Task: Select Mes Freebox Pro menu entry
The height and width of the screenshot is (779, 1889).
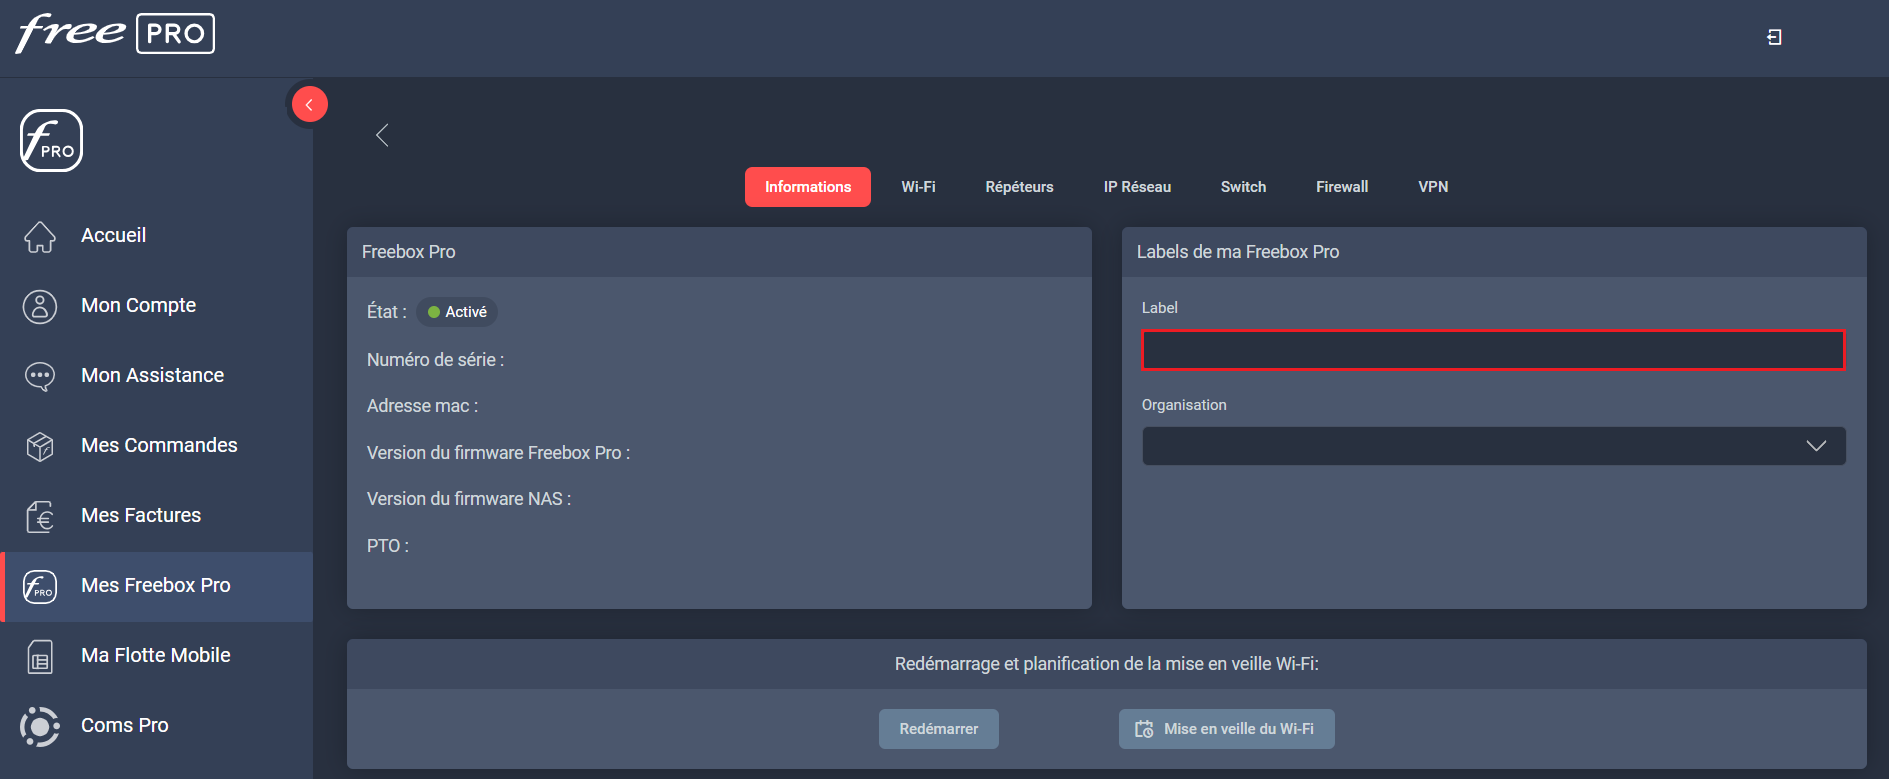Action: click(156, 585)
